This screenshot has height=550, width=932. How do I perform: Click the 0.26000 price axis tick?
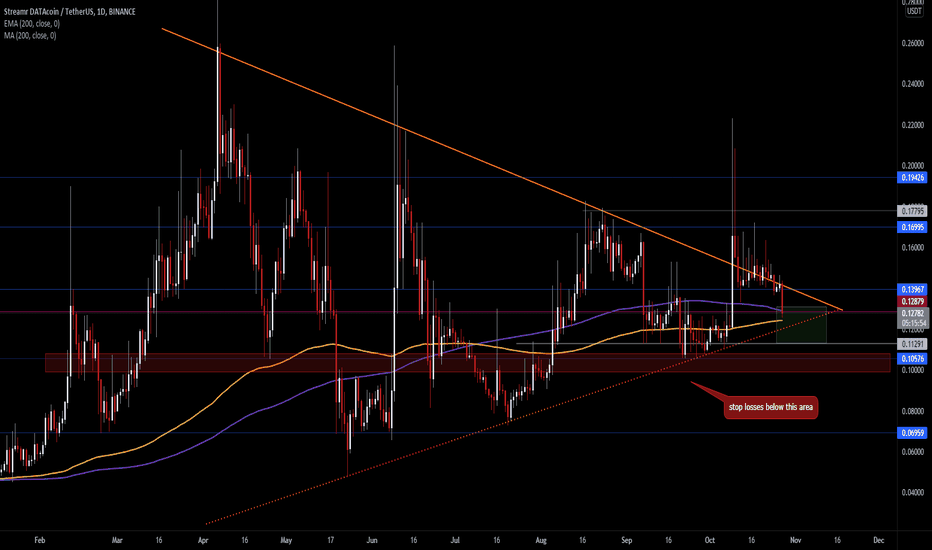point(912,43)
